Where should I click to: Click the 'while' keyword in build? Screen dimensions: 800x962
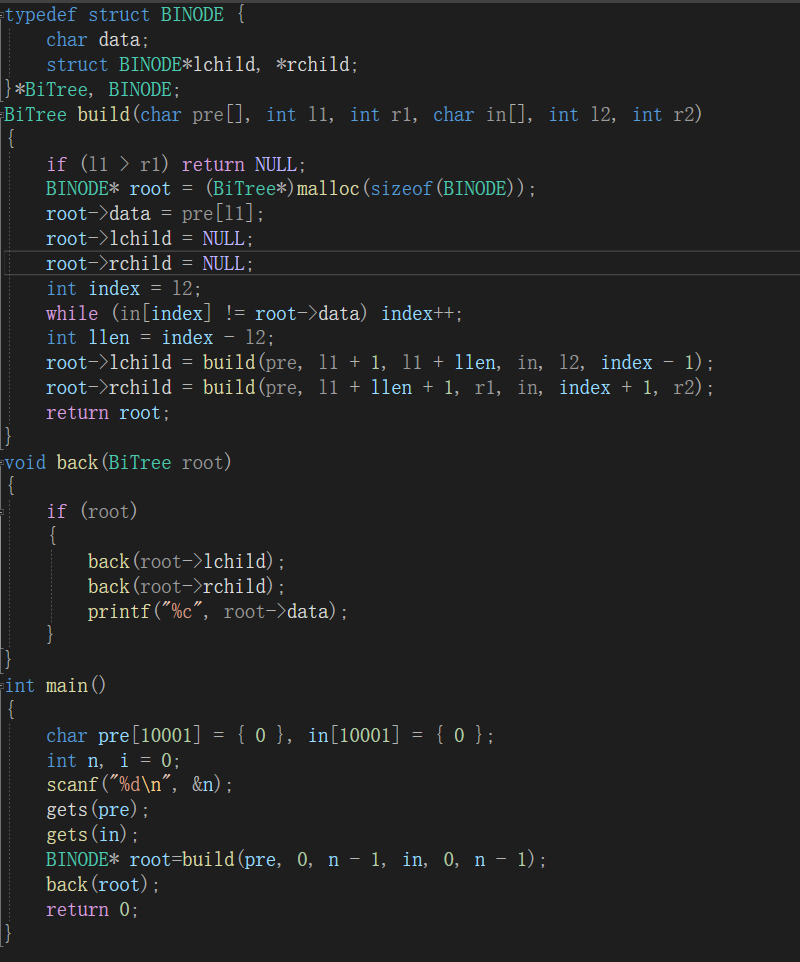click(x=71, y=313)
